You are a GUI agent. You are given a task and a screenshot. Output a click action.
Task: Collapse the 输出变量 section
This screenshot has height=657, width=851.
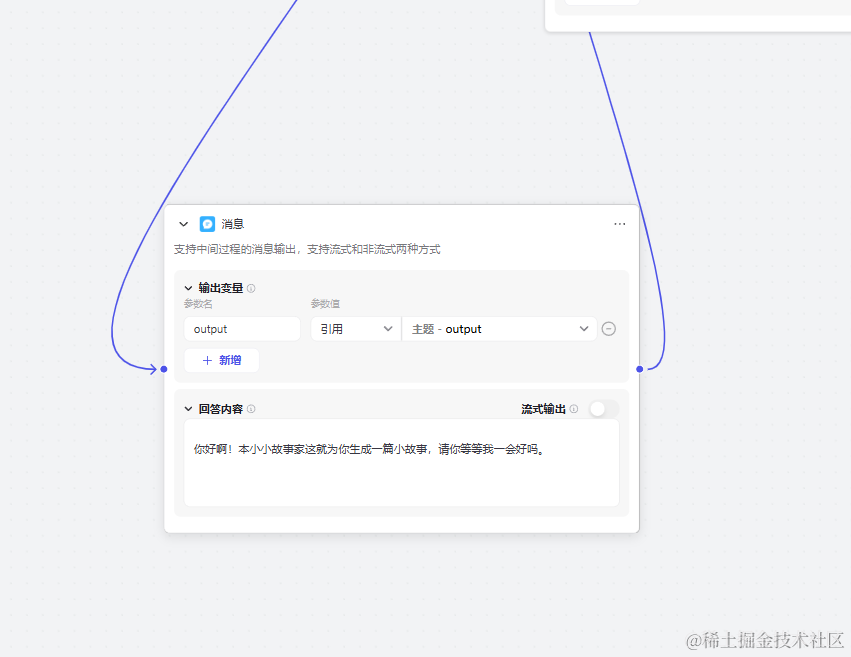pyautogui.click(x=188, y=288)
